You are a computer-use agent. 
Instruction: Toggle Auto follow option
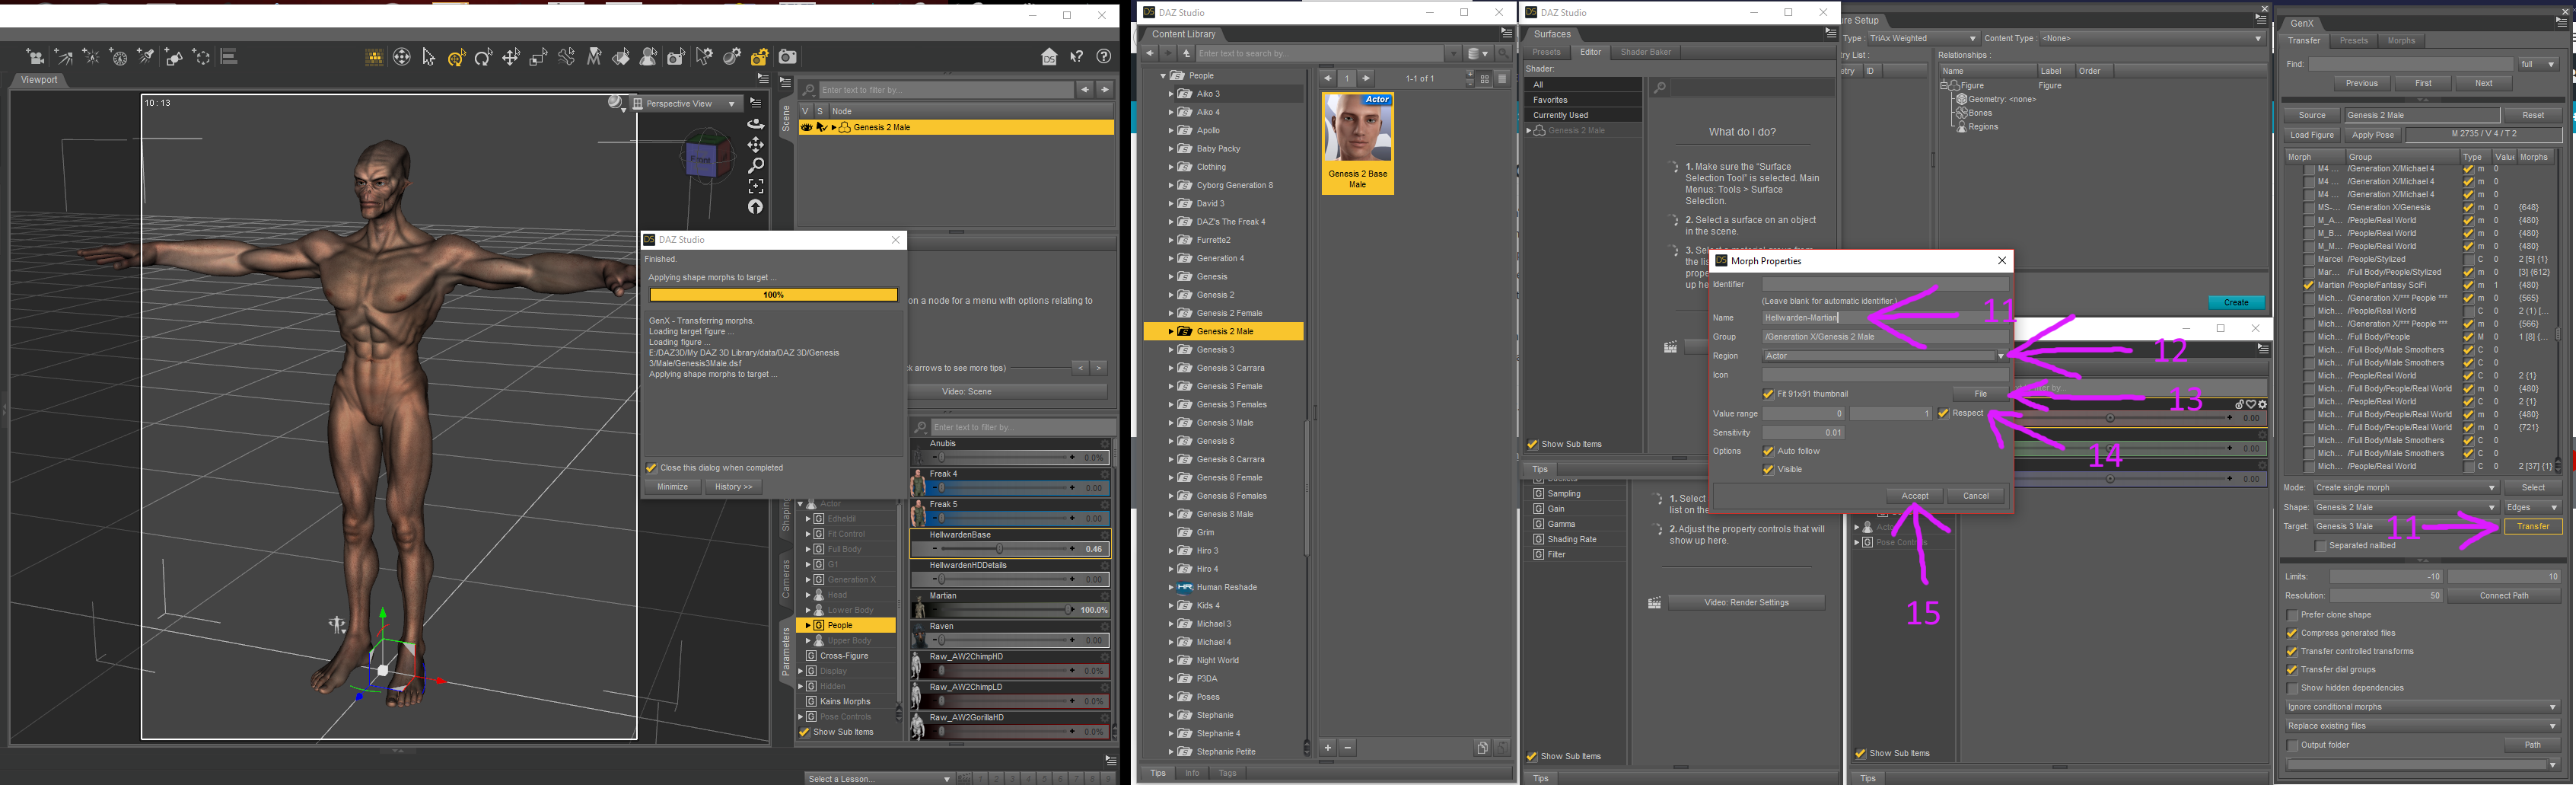click(1768, 451)
